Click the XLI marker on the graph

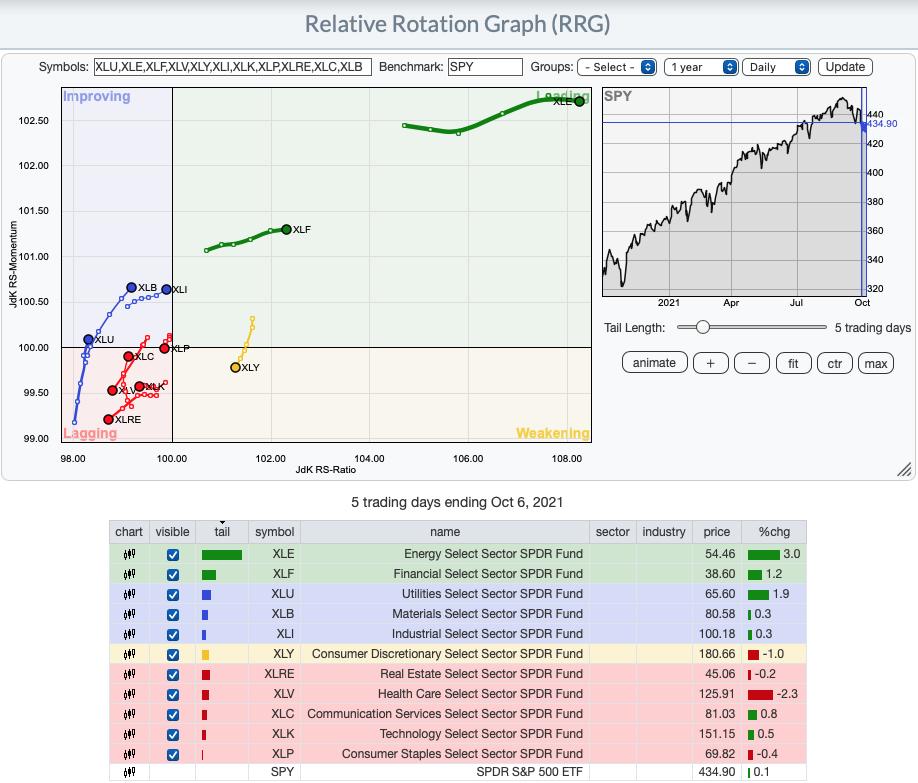pos(166,289)
